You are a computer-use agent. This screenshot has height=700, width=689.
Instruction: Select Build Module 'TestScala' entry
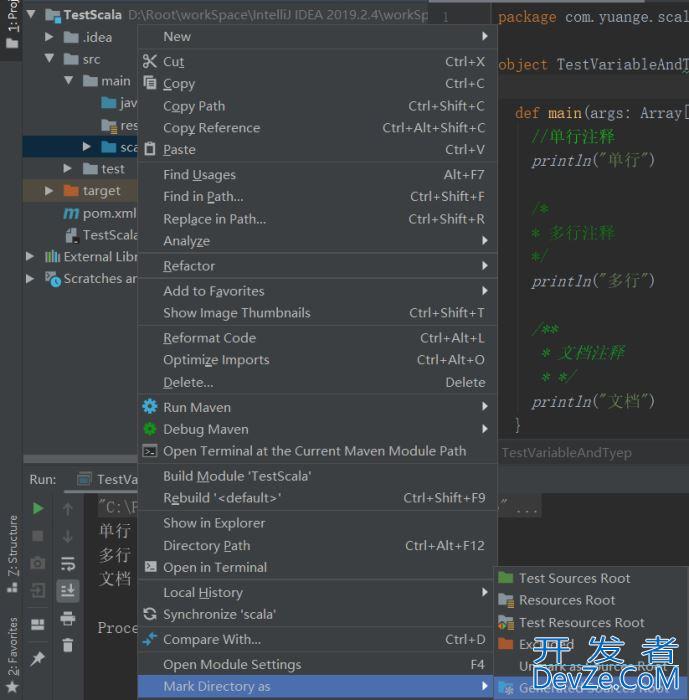coord(317,476)
